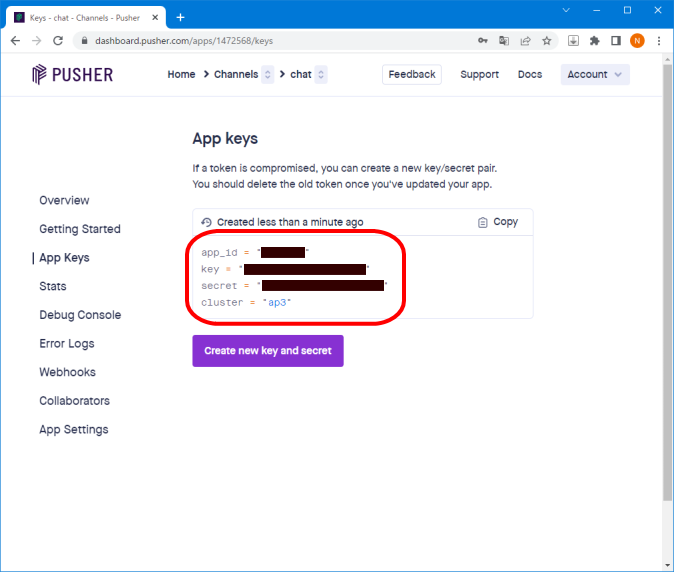The image size is (674, 572).
Task: Expand the chat app switcher
Action: 321,75
